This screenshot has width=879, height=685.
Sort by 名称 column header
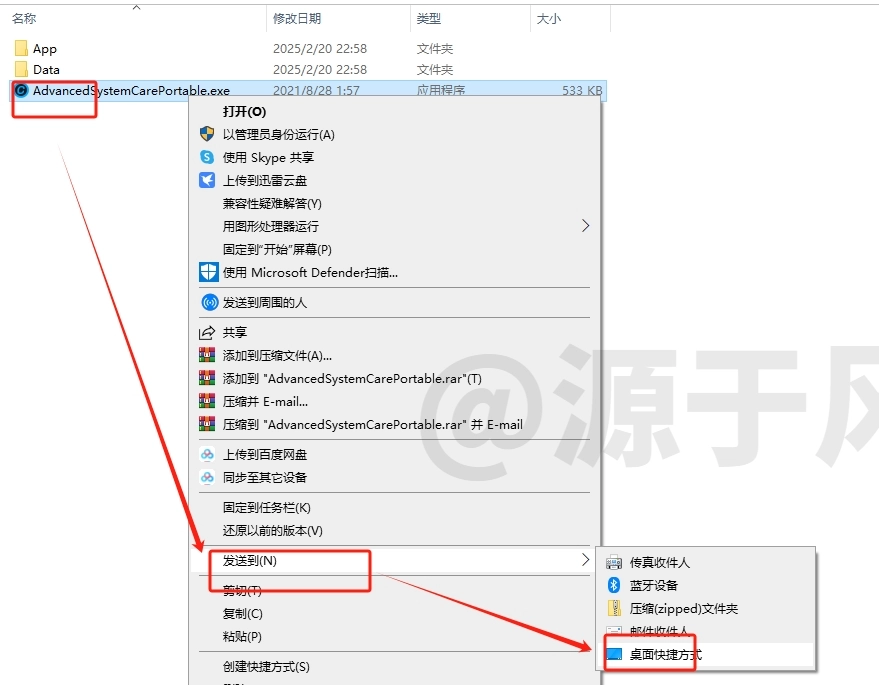24,18
